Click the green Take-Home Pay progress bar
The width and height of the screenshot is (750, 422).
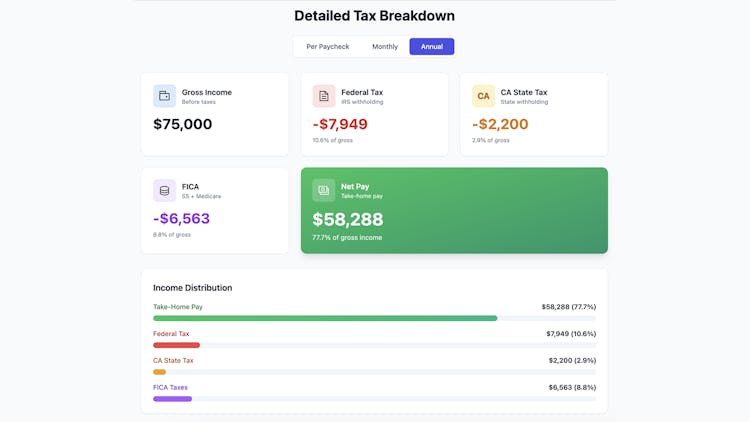325,319
